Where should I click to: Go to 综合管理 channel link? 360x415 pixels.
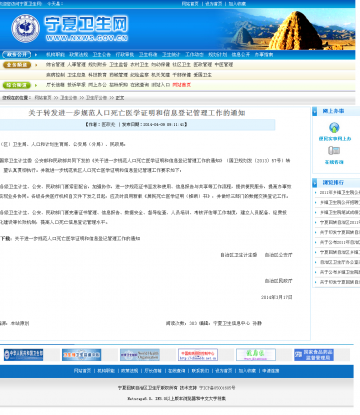coord(55,65)
